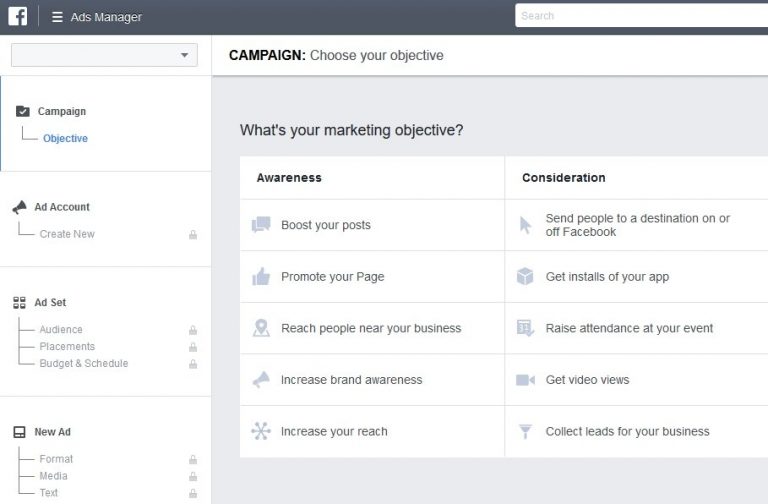Viewport: 768px width, 504px height.
Task: Click the "What's your marketing objective?" heading
Action: pos(351,130)
